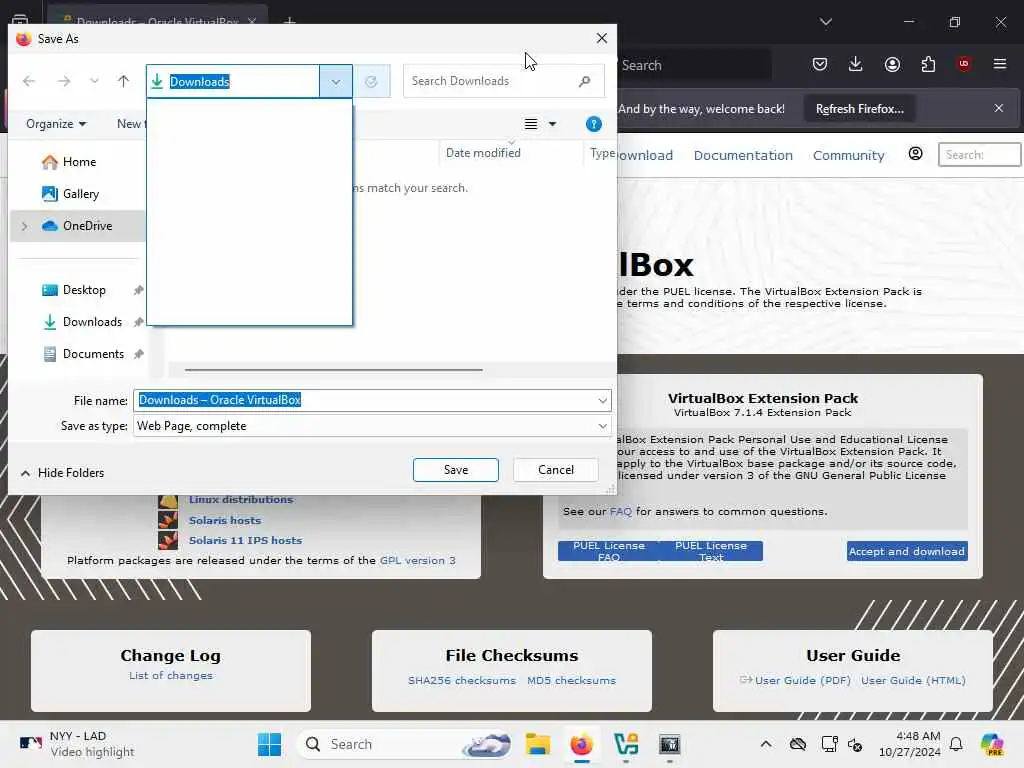Open PUEL License FAQ button

(x=609, y=551)
